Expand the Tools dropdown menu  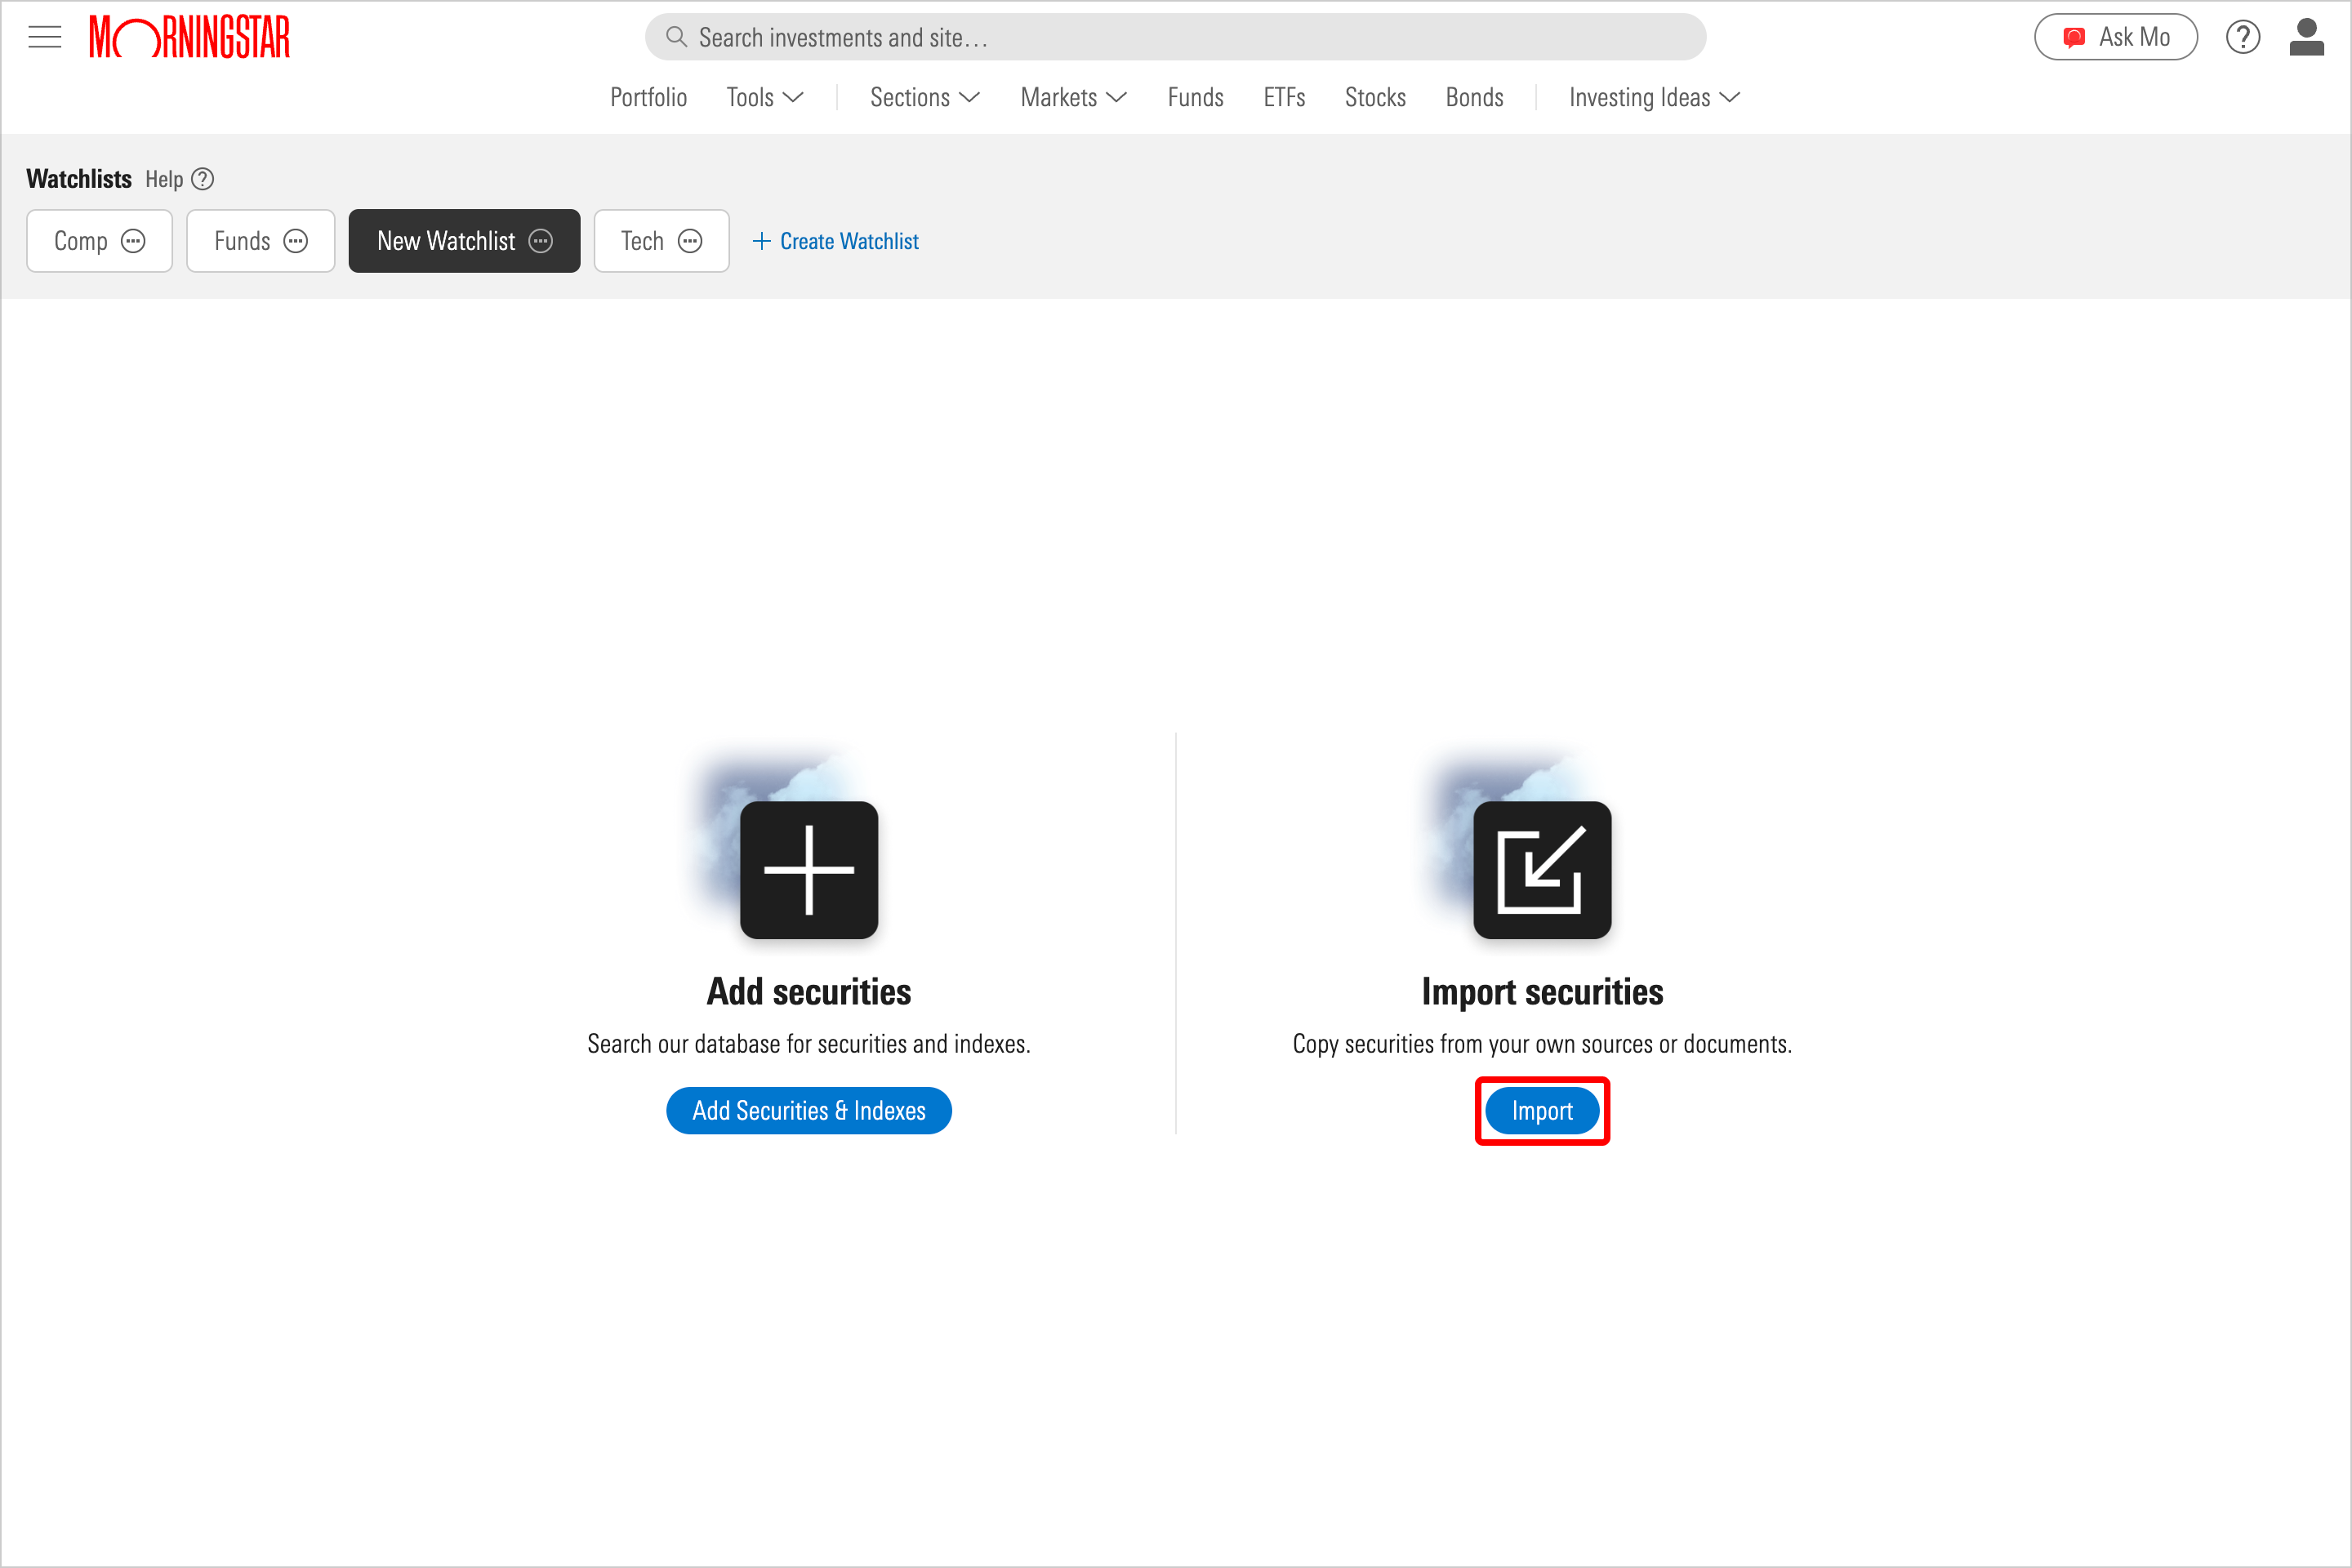click(764, 96)
